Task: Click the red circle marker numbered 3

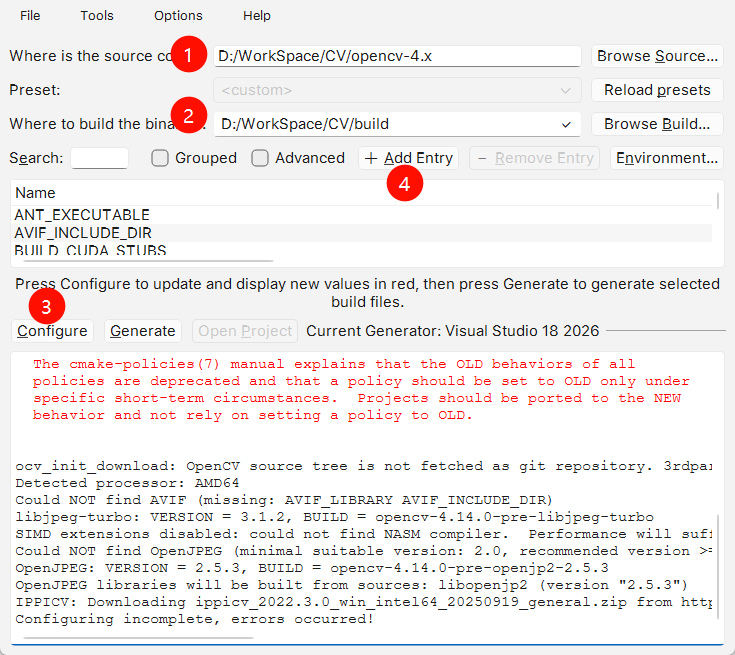Action: tap(47, 306)
